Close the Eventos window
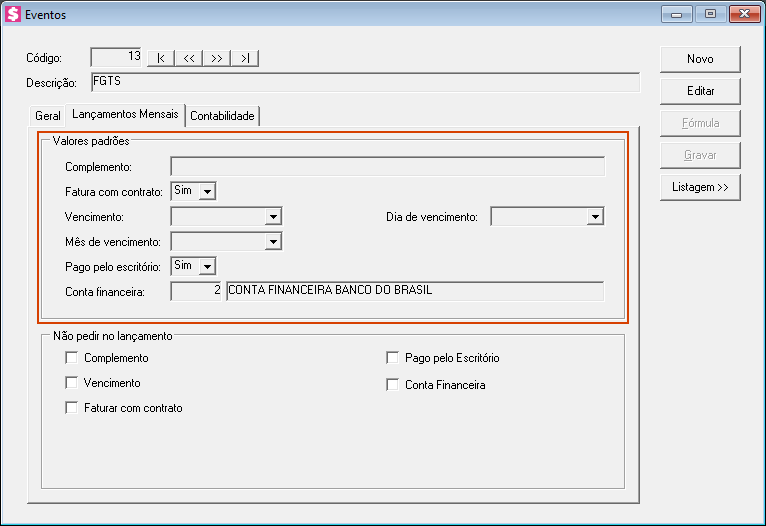This screenshot has height=526, width=766. [x=744, y=14]
